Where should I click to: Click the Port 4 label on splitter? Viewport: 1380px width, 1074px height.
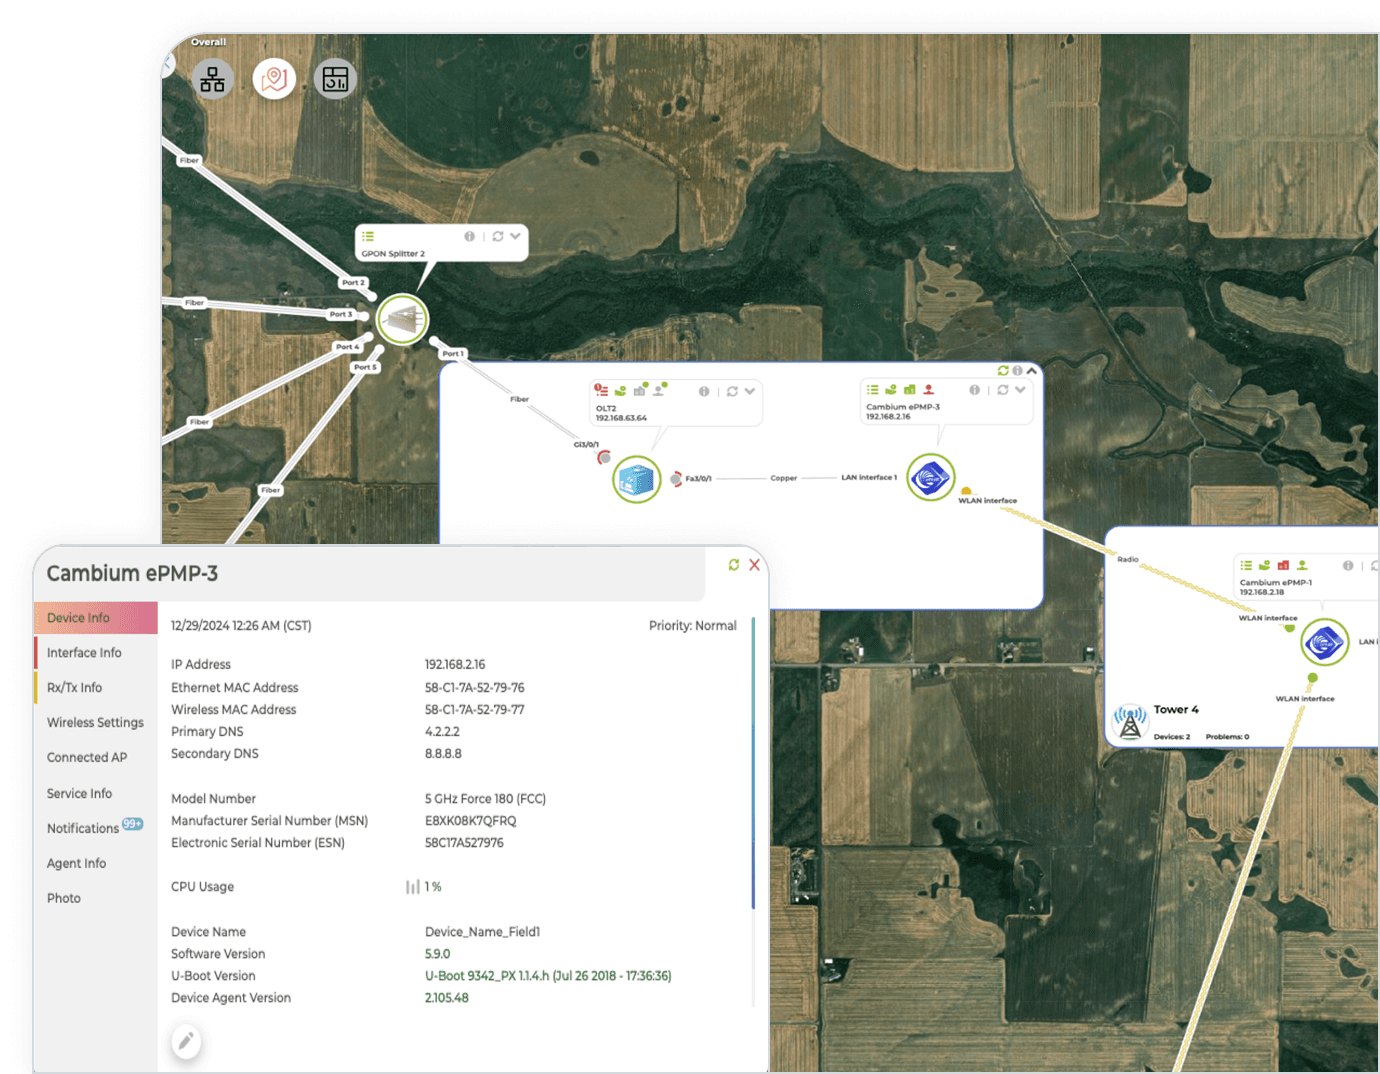pos(347,347)
